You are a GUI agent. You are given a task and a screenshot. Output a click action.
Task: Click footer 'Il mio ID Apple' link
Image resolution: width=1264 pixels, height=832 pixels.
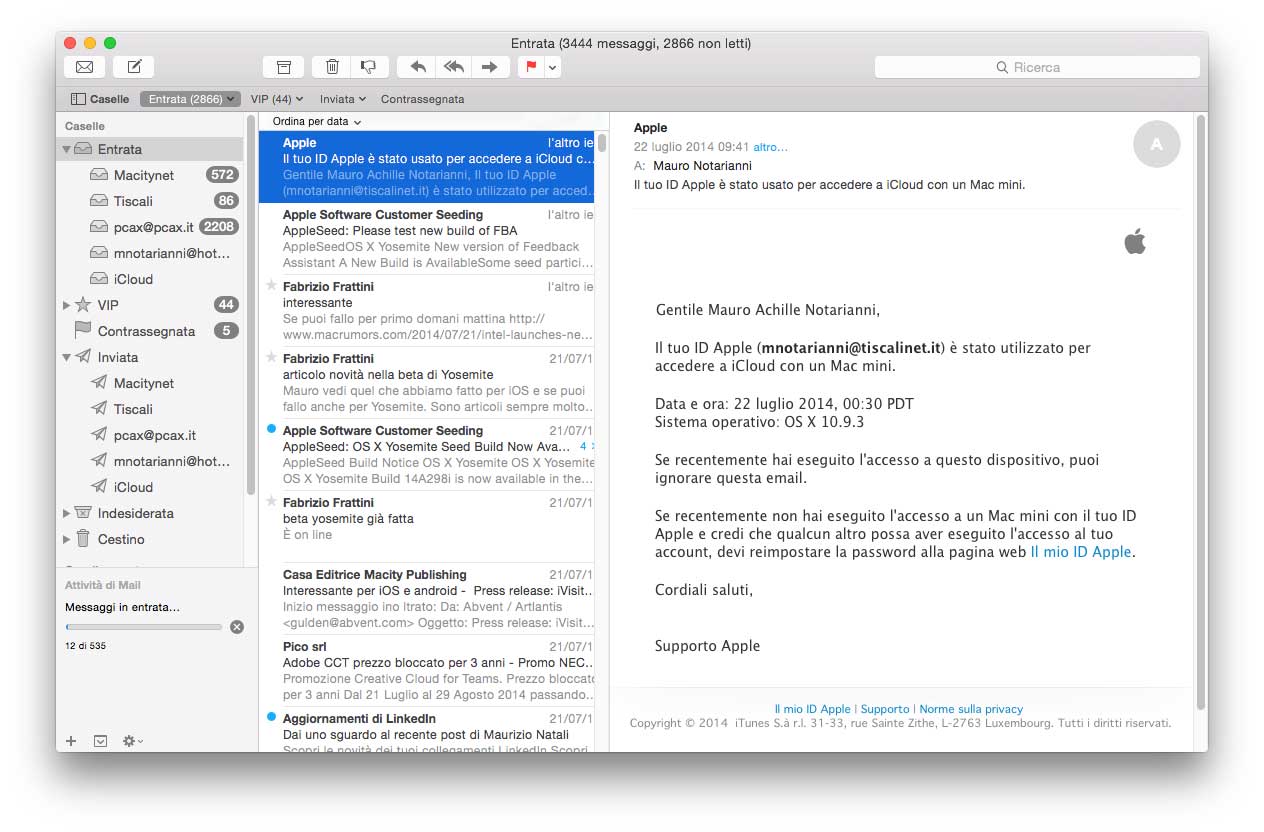tap(812, 709)
